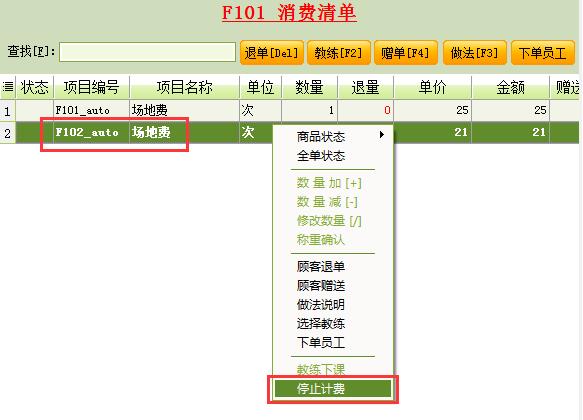Select 顾客赠送 menu option
The height and width of the screenshot is (420, 583).
pos(321,285)
